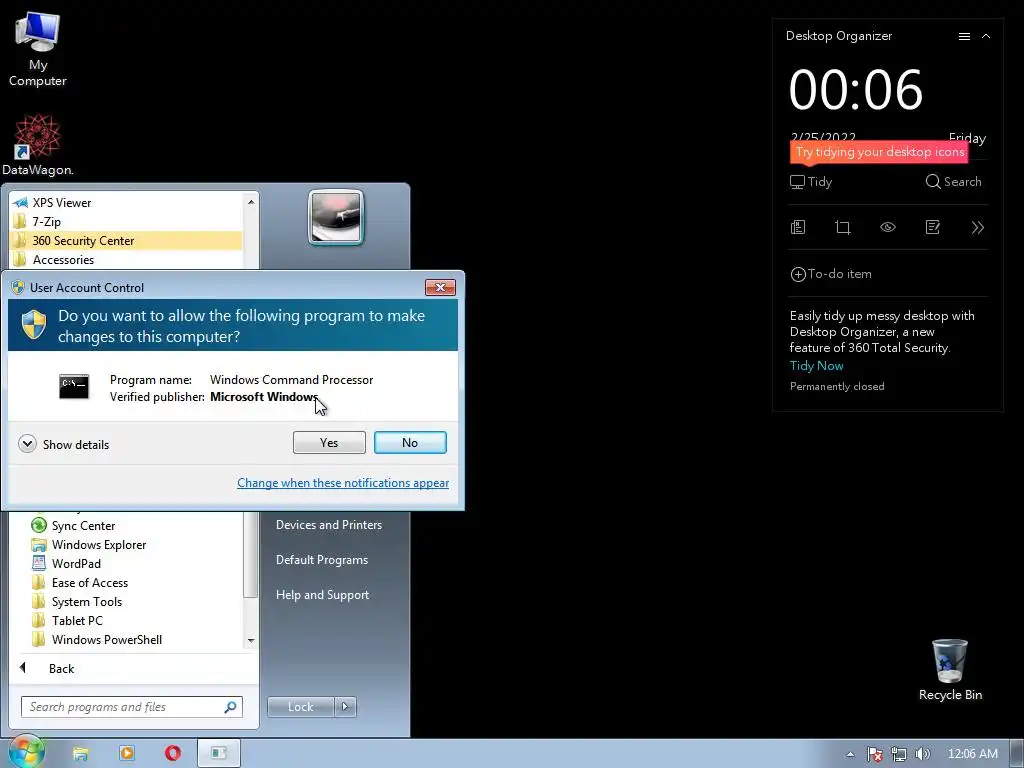Expand the 7-Zip folder
The height and width of the screenshot is (768, 1024).
click(126, 221)
